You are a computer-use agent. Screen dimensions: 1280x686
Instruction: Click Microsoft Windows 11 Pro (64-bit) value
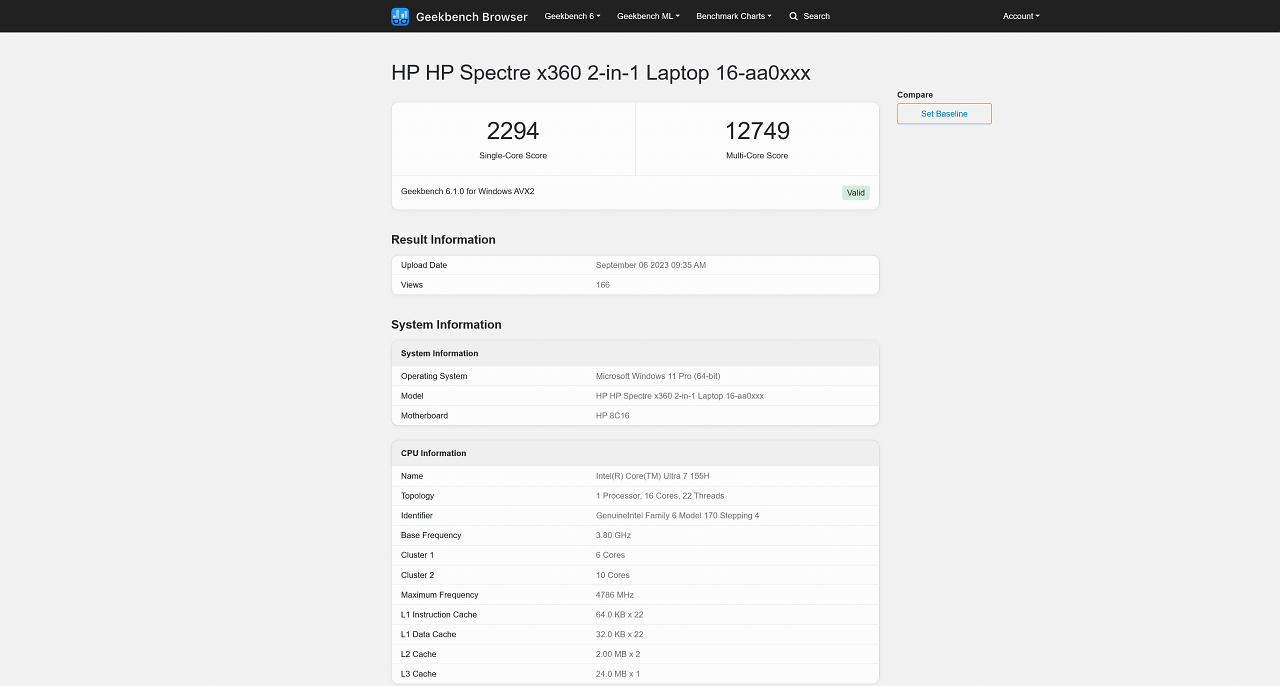(658, 376)
